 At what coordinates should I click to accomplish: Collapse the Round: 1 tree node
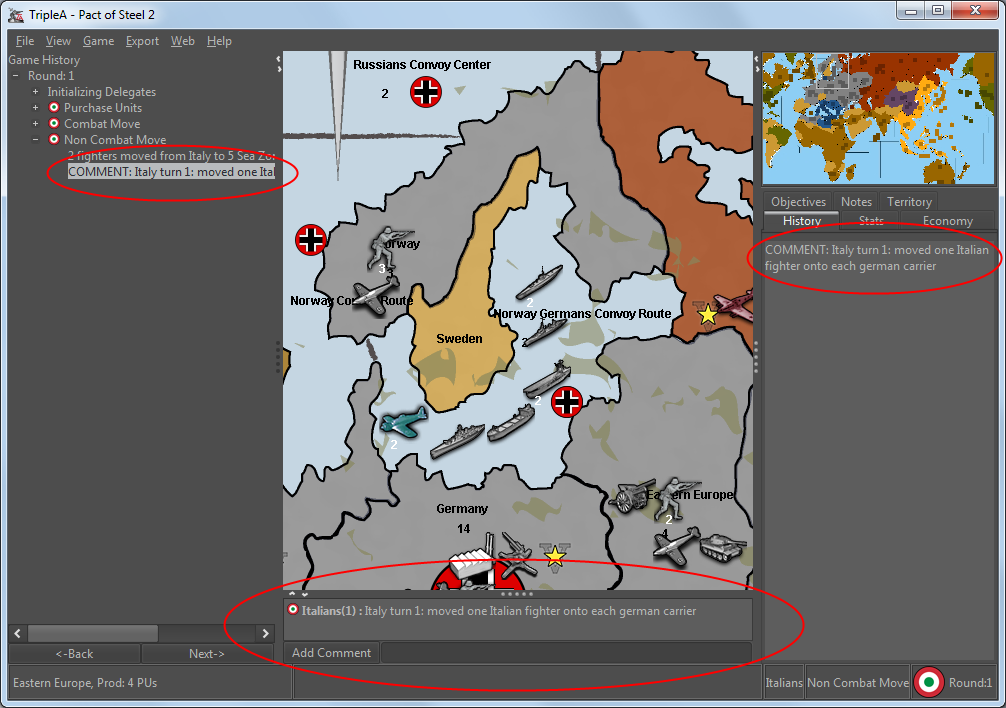[16, 76]
